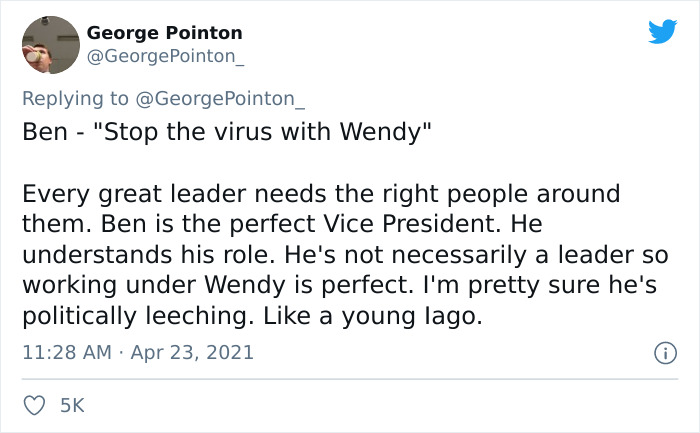This screenshot has height=433, width=700.
Task: Click the 11:28 AM timestamp
Action: point(64,352)
